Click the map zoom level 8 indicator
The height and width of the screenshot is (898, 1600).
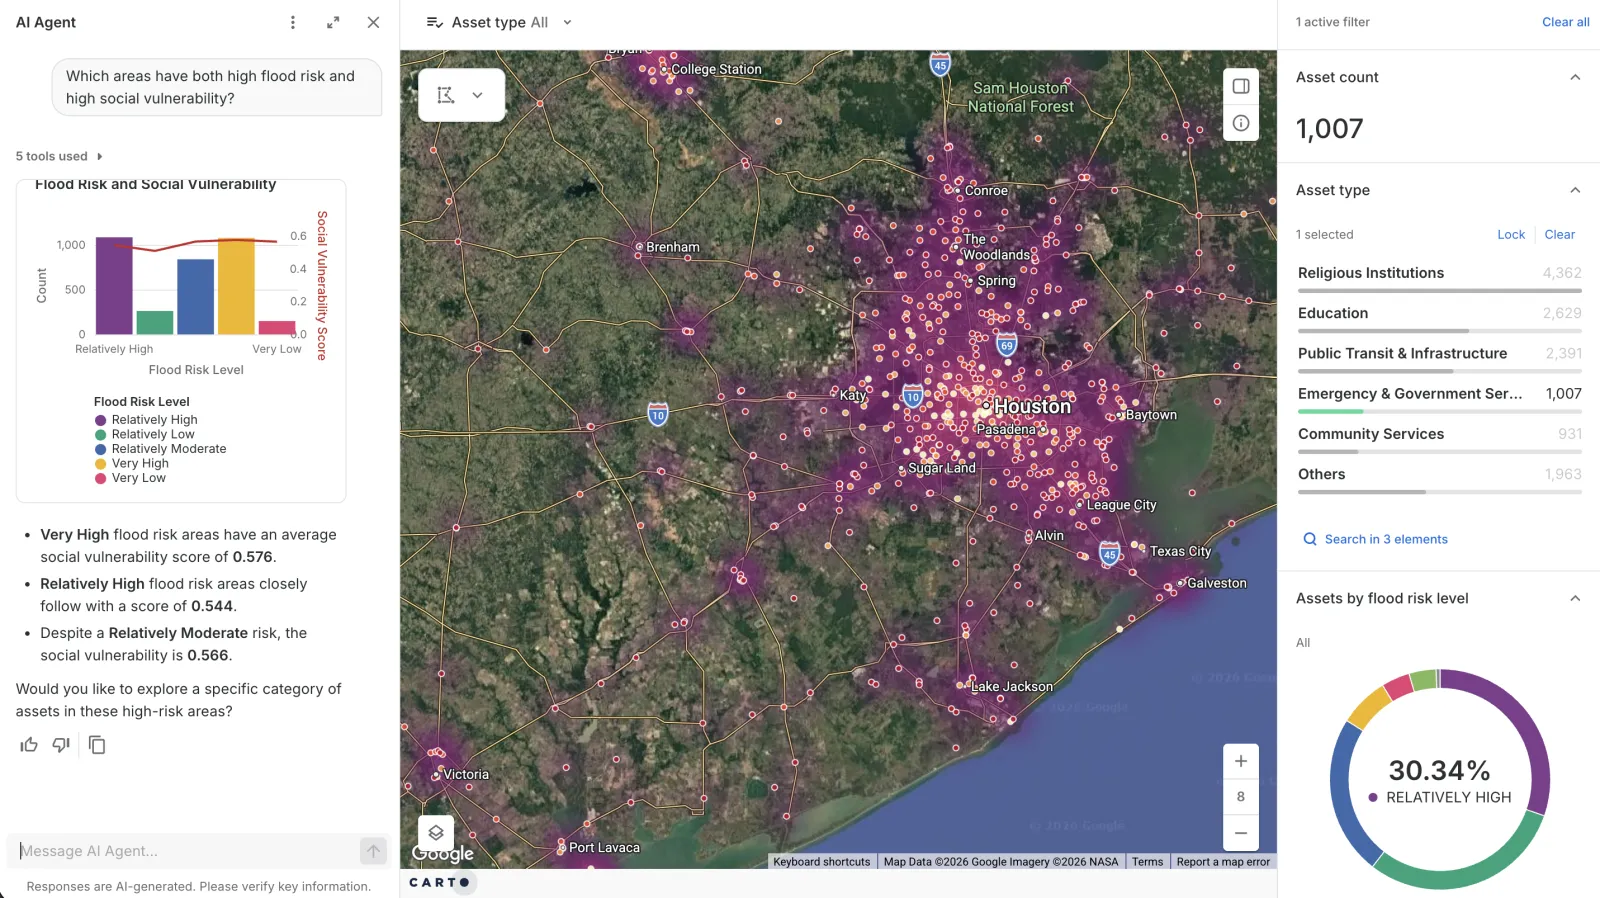(x=1241, y=797)
